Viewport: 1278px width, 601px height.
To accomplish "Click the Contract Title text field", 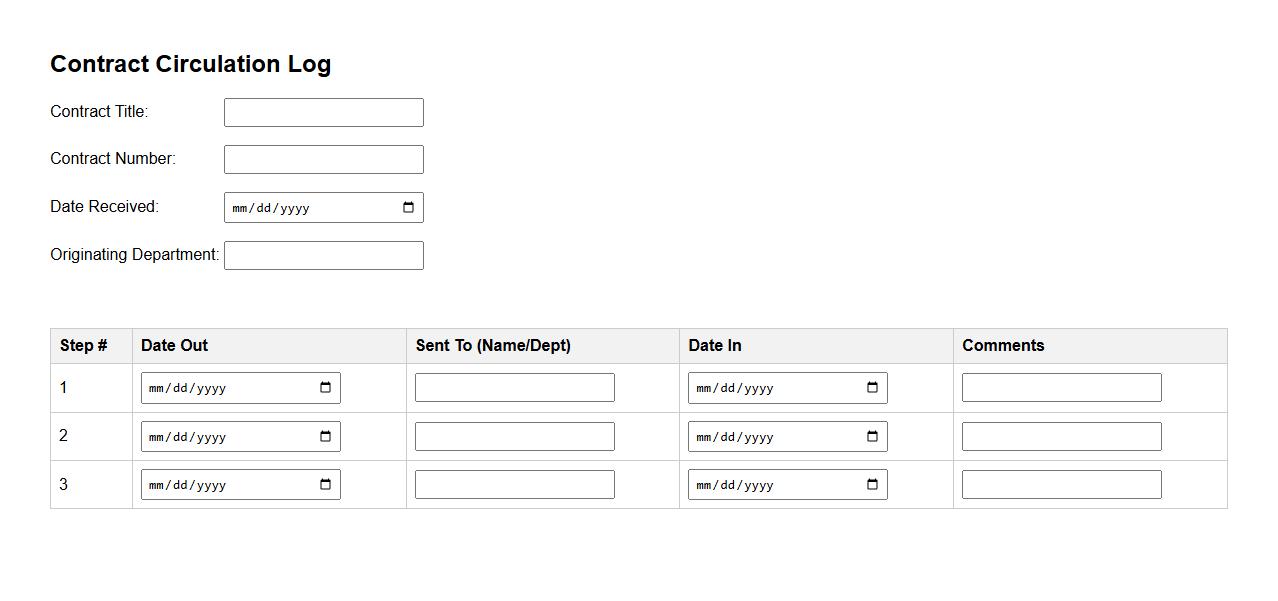I will pos(323,113).
